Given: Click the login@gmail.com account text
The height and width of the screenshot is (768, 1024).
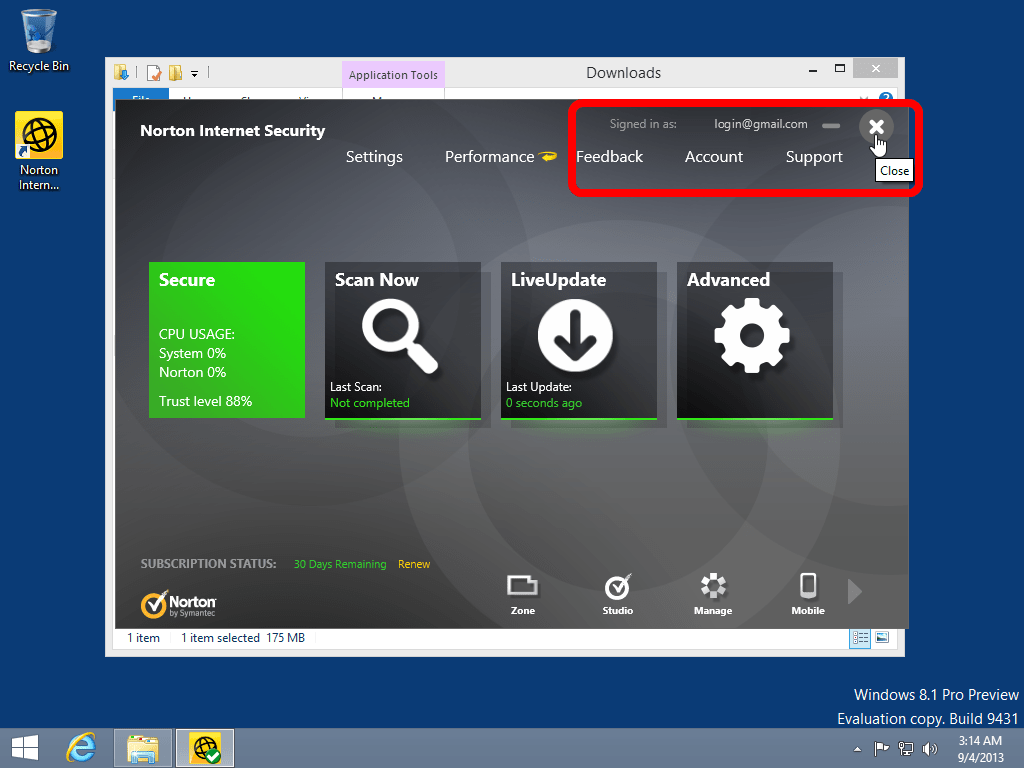Looking at the screenshot, I should (761, 124).
